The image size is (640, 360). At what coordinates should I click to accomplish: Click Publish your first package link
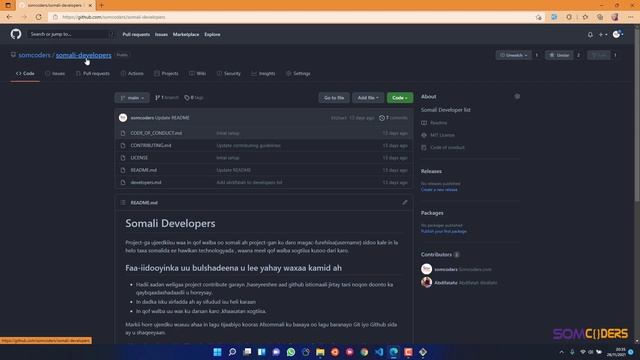[444, 231]
